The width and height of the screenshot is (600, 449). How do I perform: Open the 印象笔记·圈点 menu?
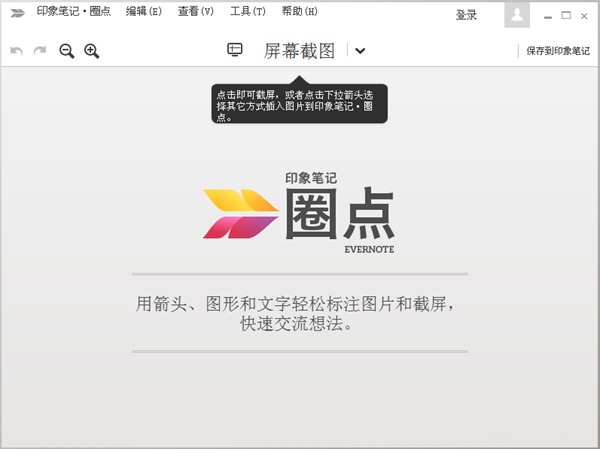(73, 11)
